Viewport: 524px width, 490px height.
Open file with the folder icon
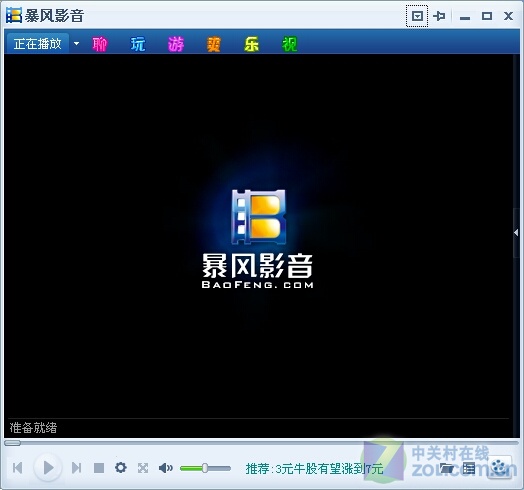pos(446,468)
